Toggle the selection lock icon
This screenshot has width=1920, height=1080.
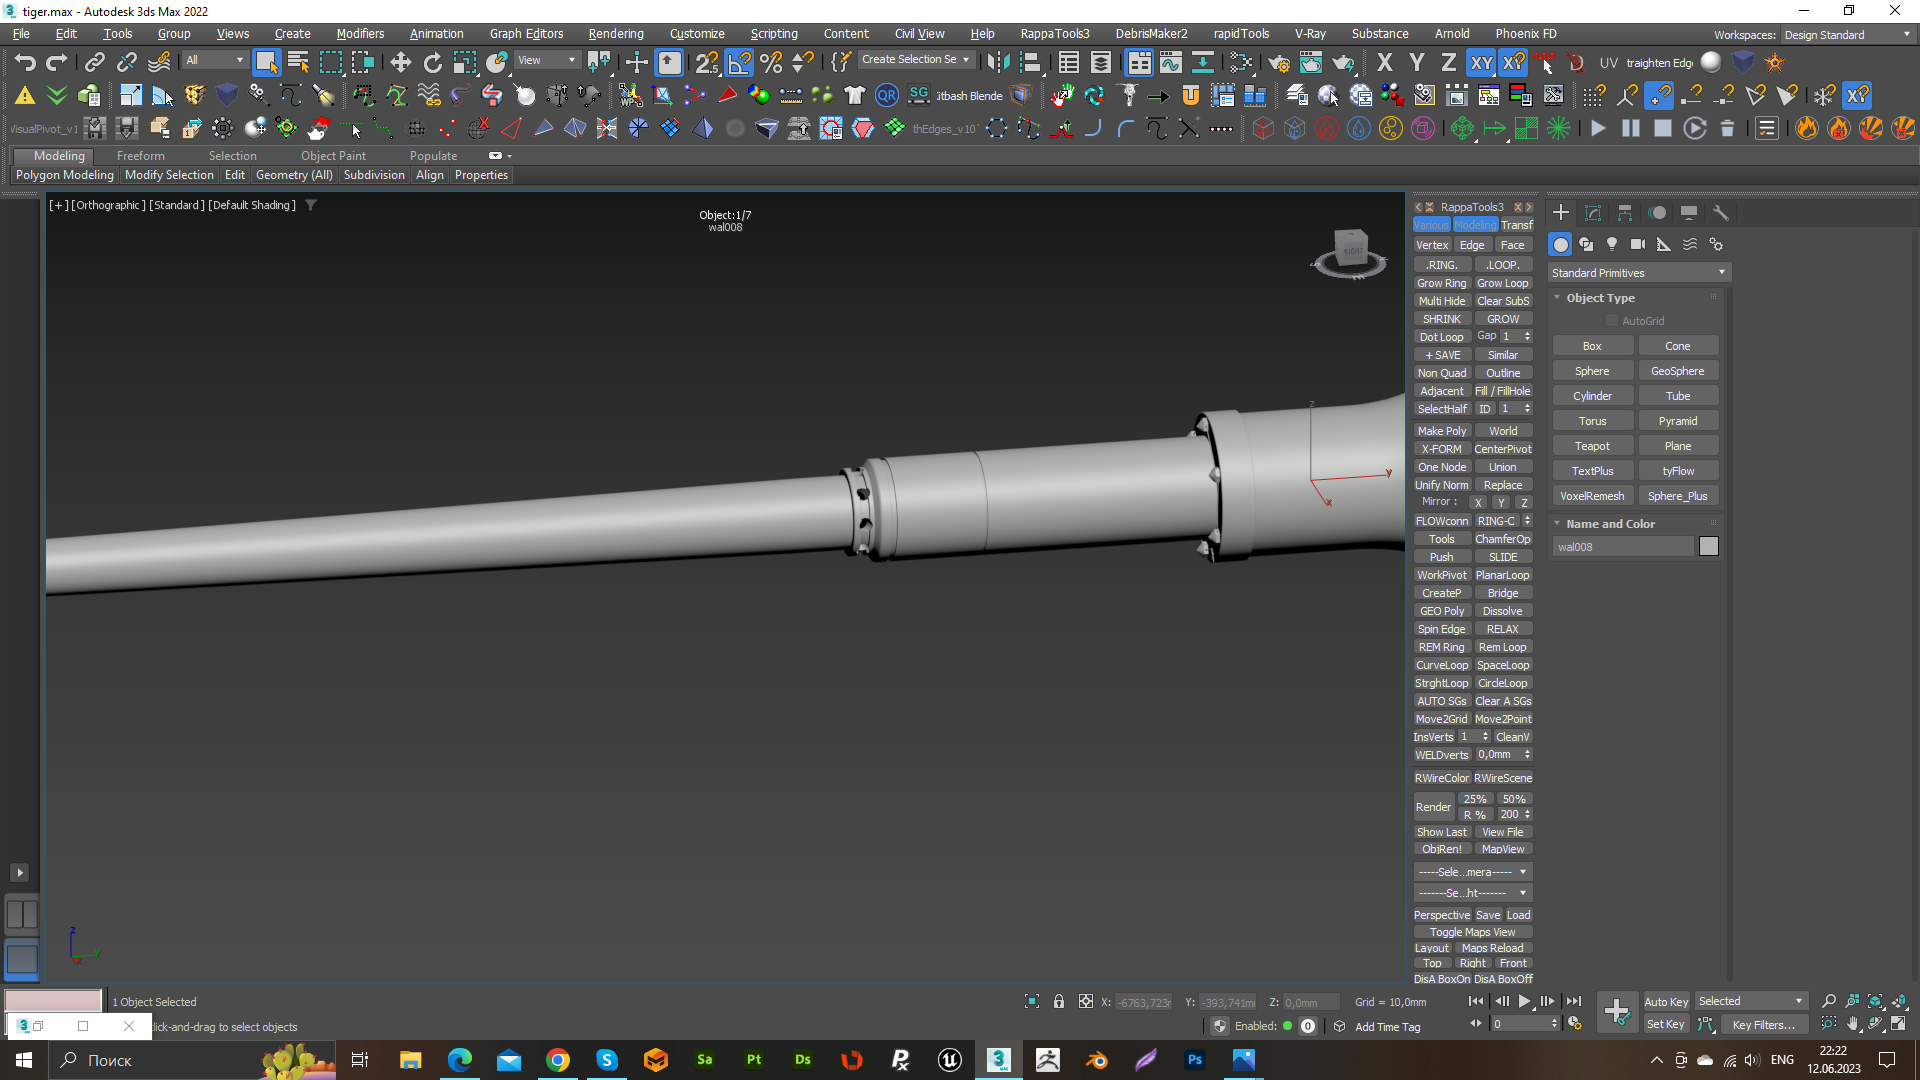coord(1059,1001)
